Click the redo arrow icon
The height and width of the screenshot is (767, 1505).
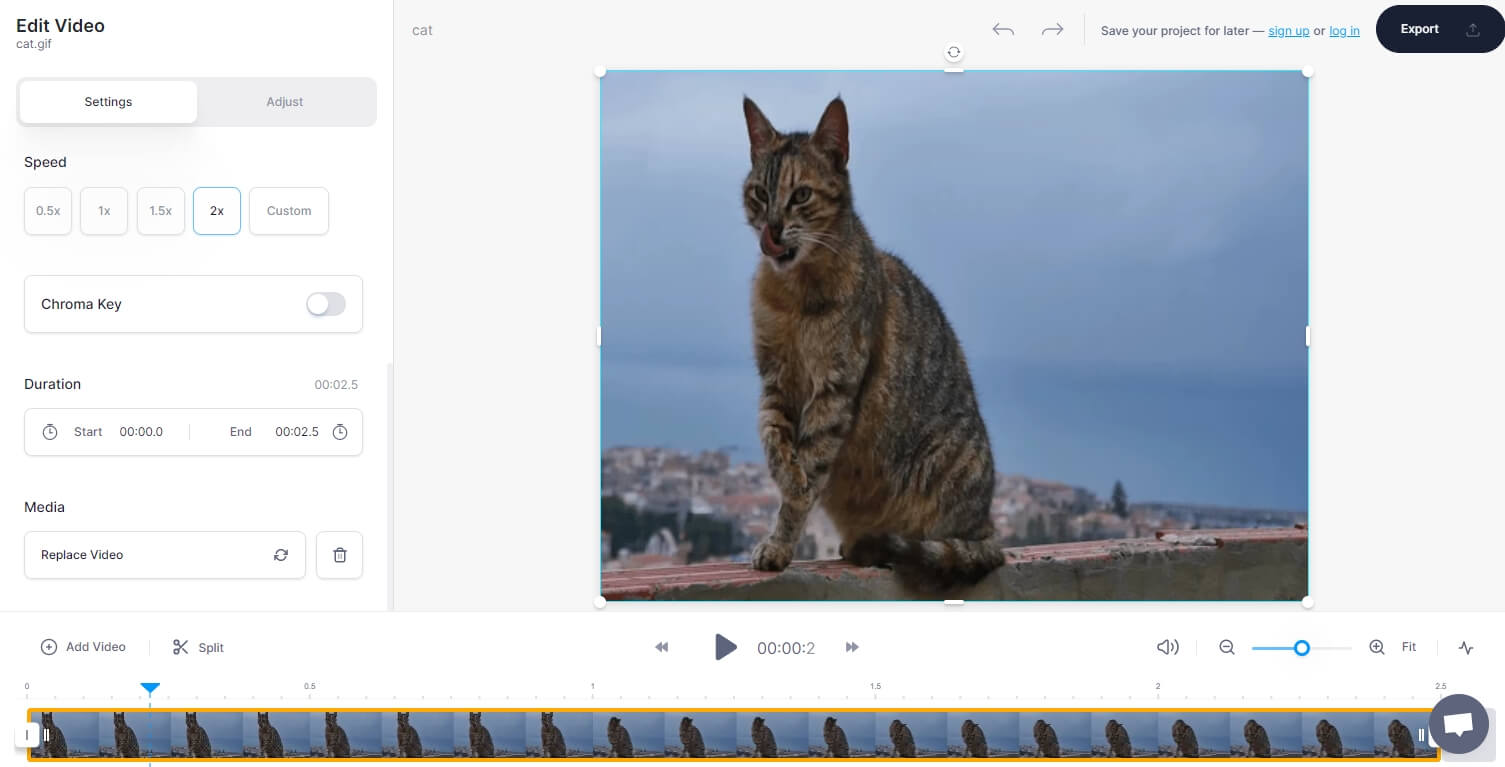pos(1052,30)
